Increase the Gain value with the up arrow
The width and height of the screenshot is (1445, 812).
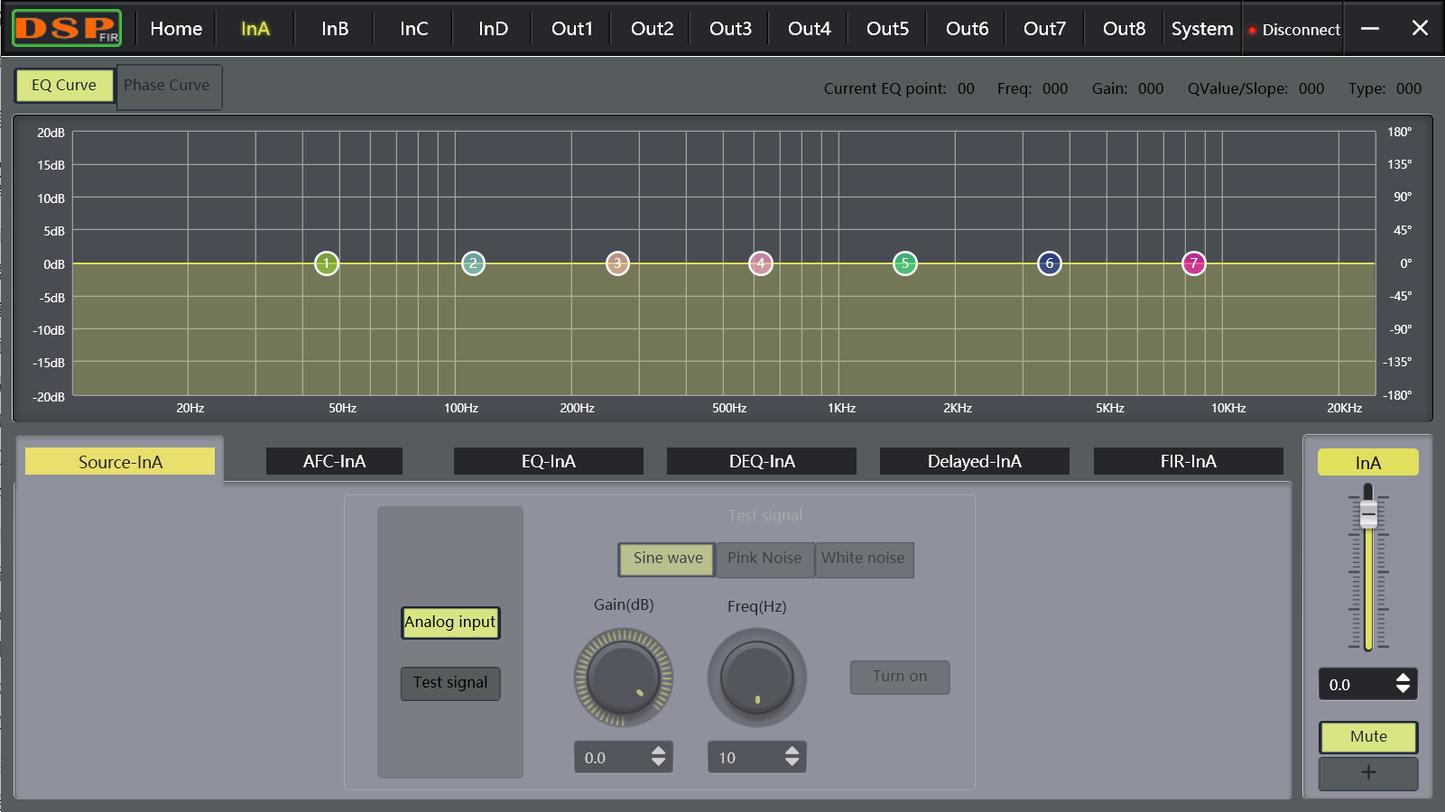(658, 751)
